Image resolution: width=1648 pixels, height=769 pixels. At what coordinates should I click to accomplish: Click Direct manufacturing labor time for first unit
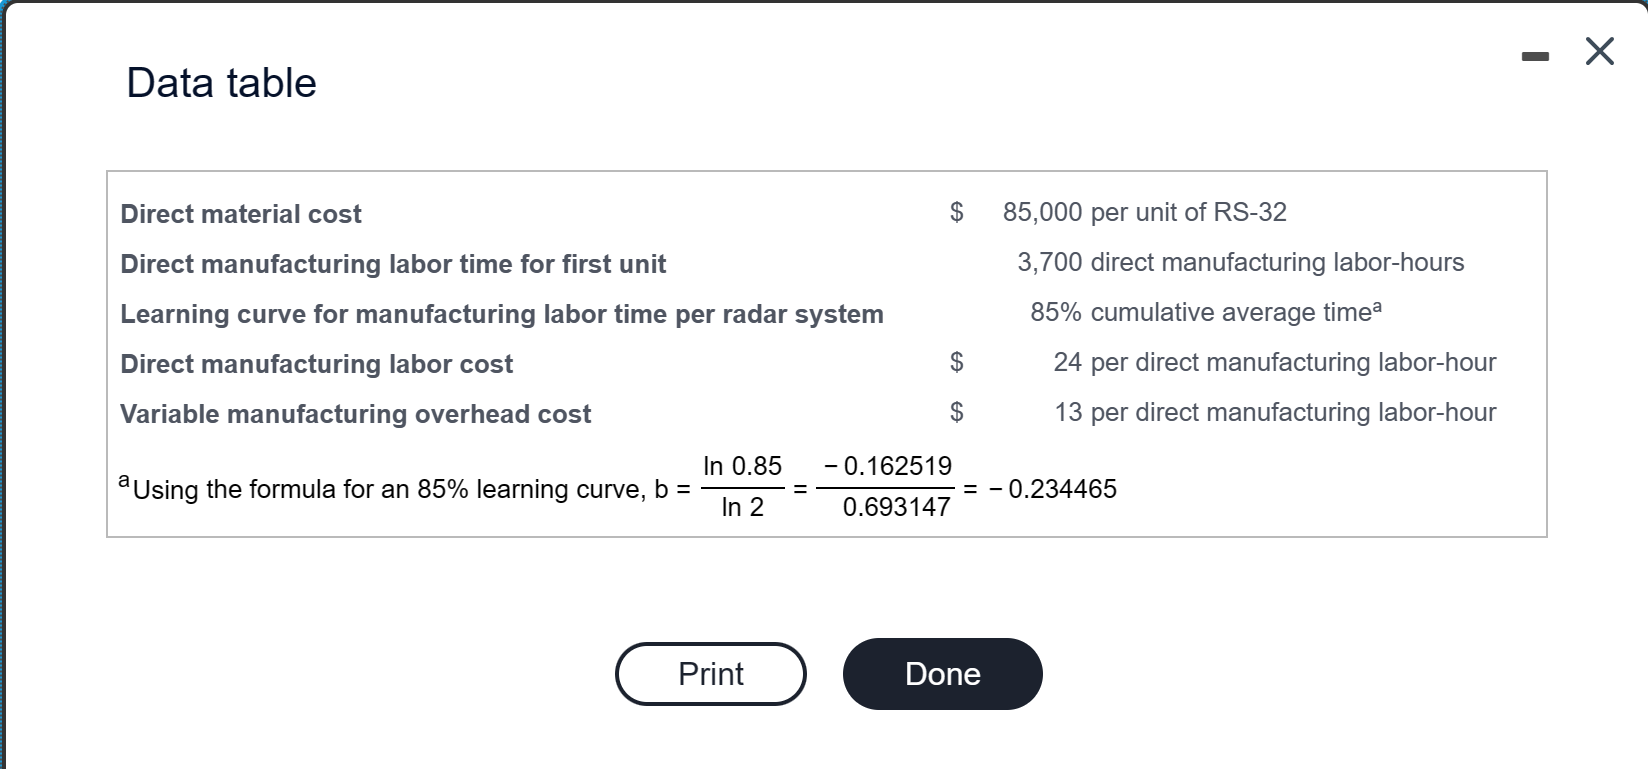[x=393, y=263]
